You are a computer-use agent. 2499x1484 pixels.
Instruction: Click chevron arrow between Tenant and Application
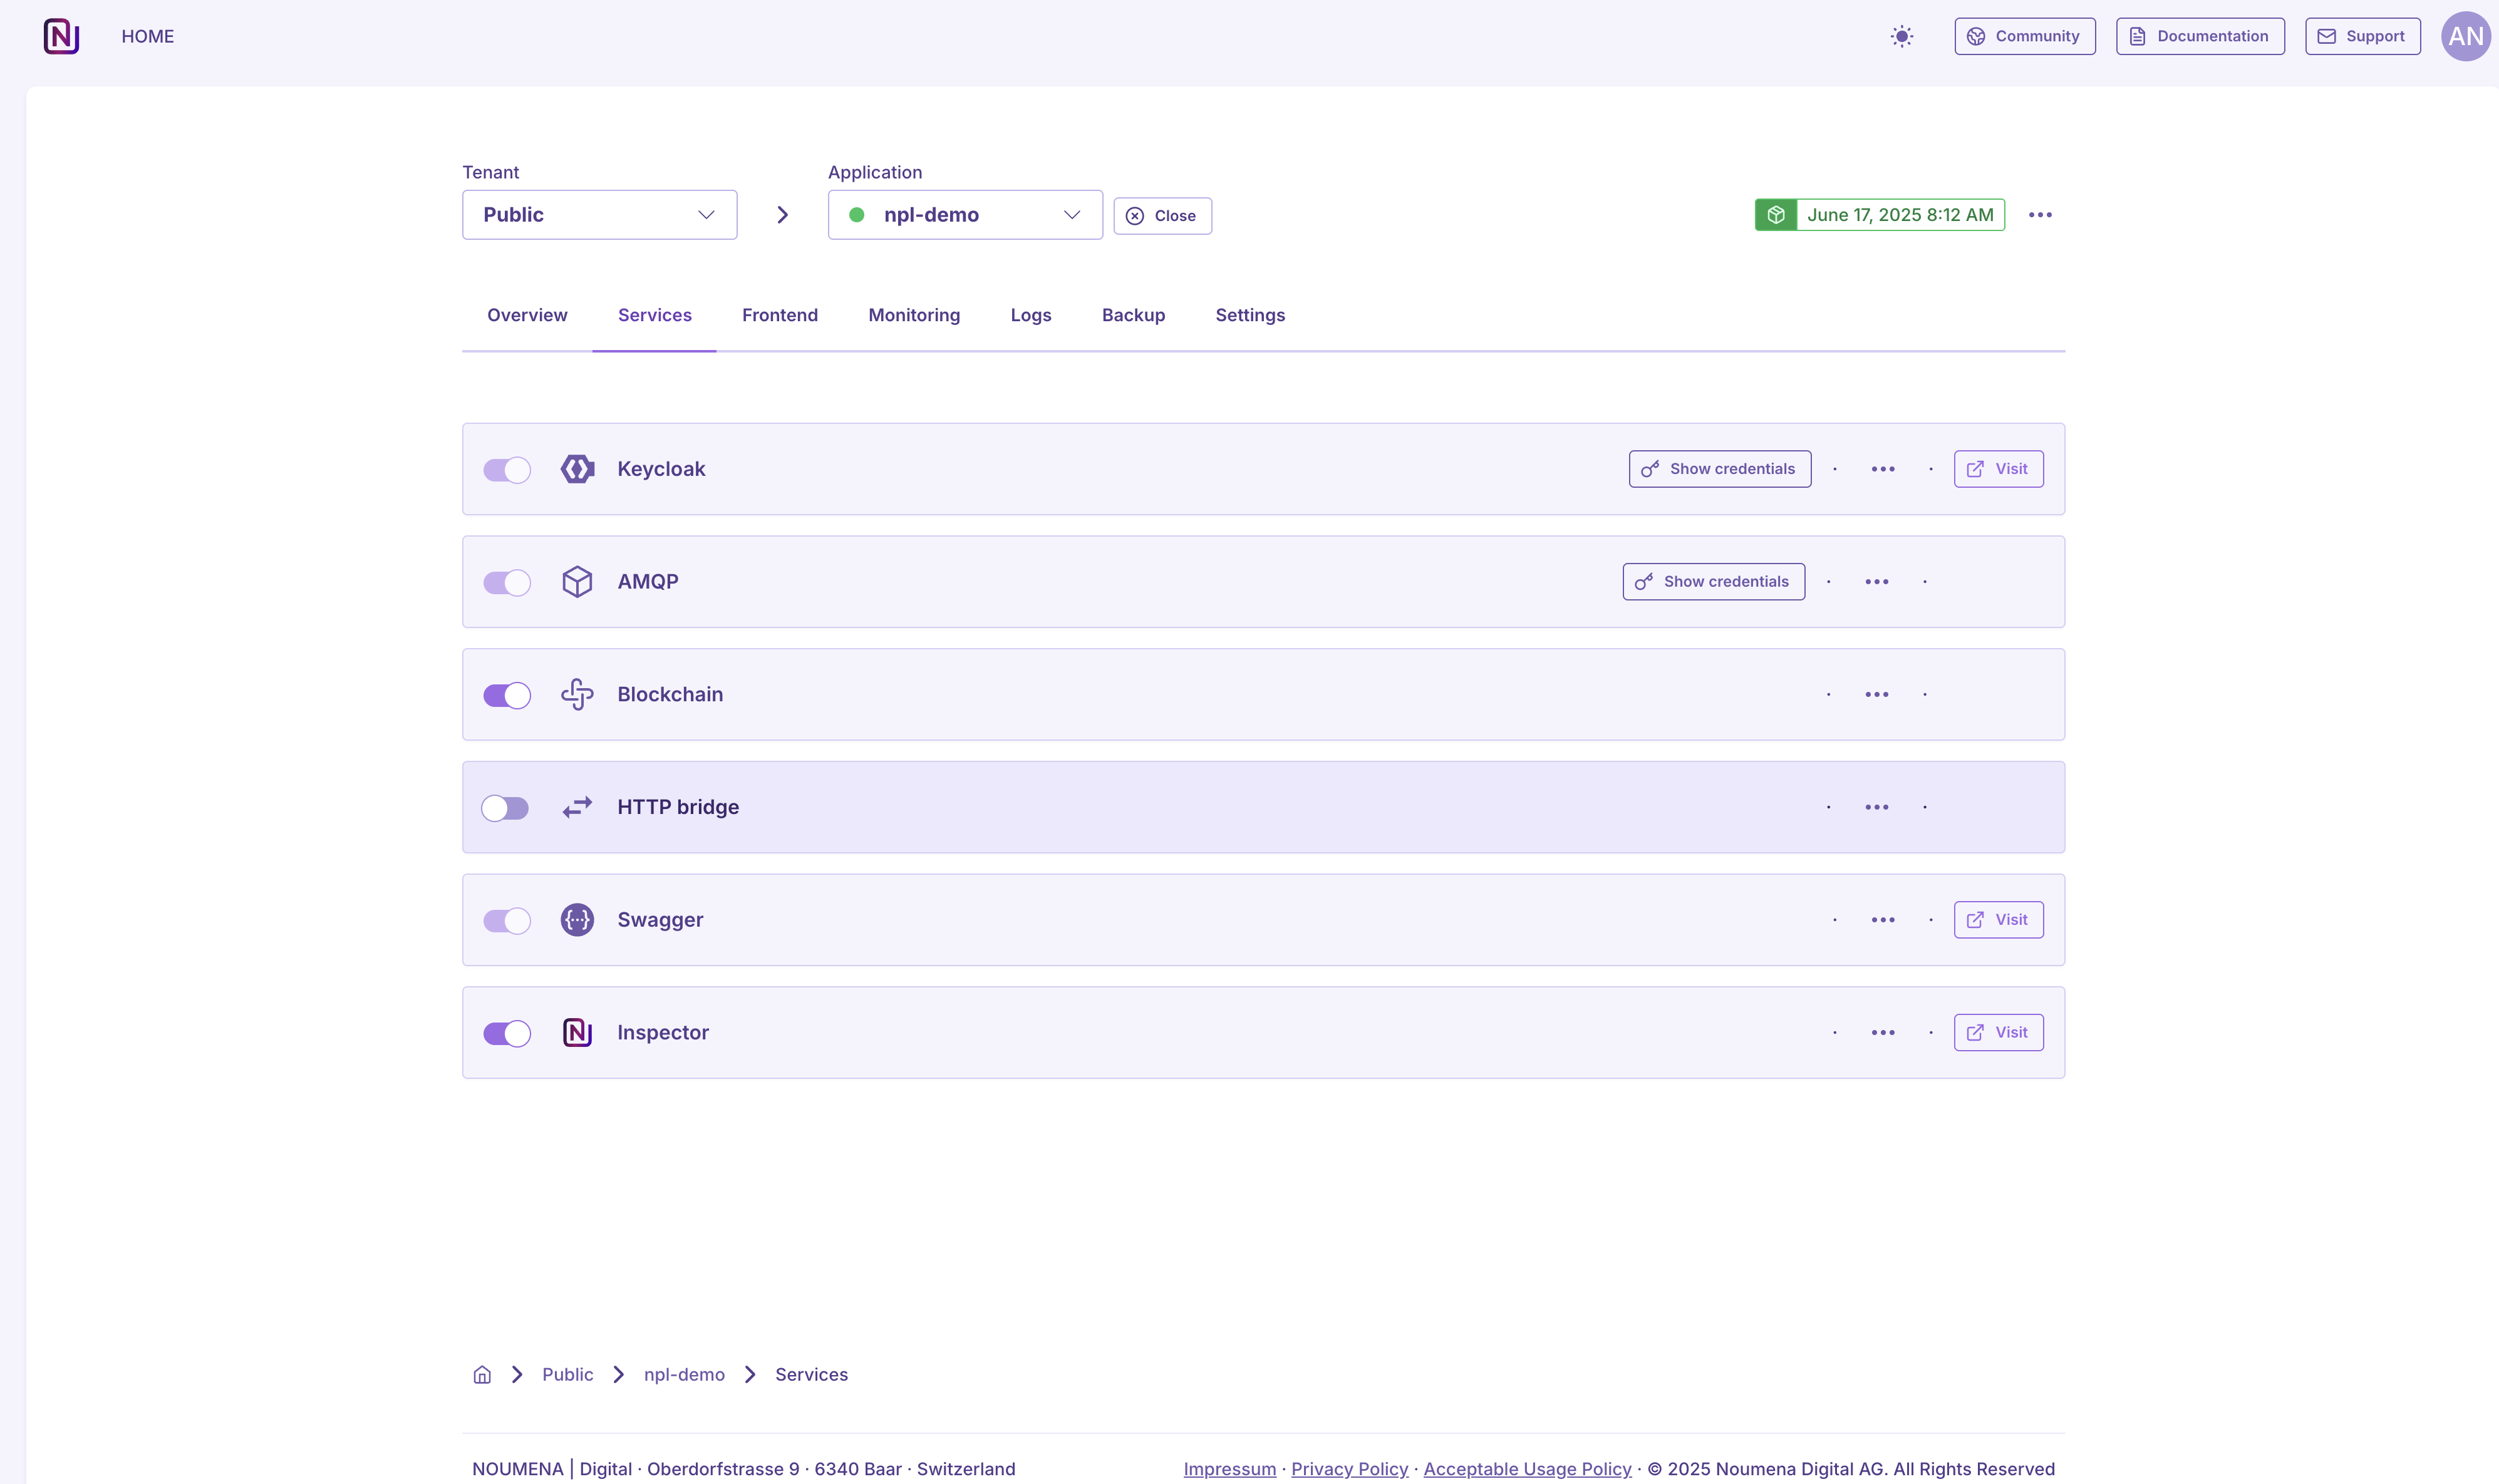(x=782, y=215)
